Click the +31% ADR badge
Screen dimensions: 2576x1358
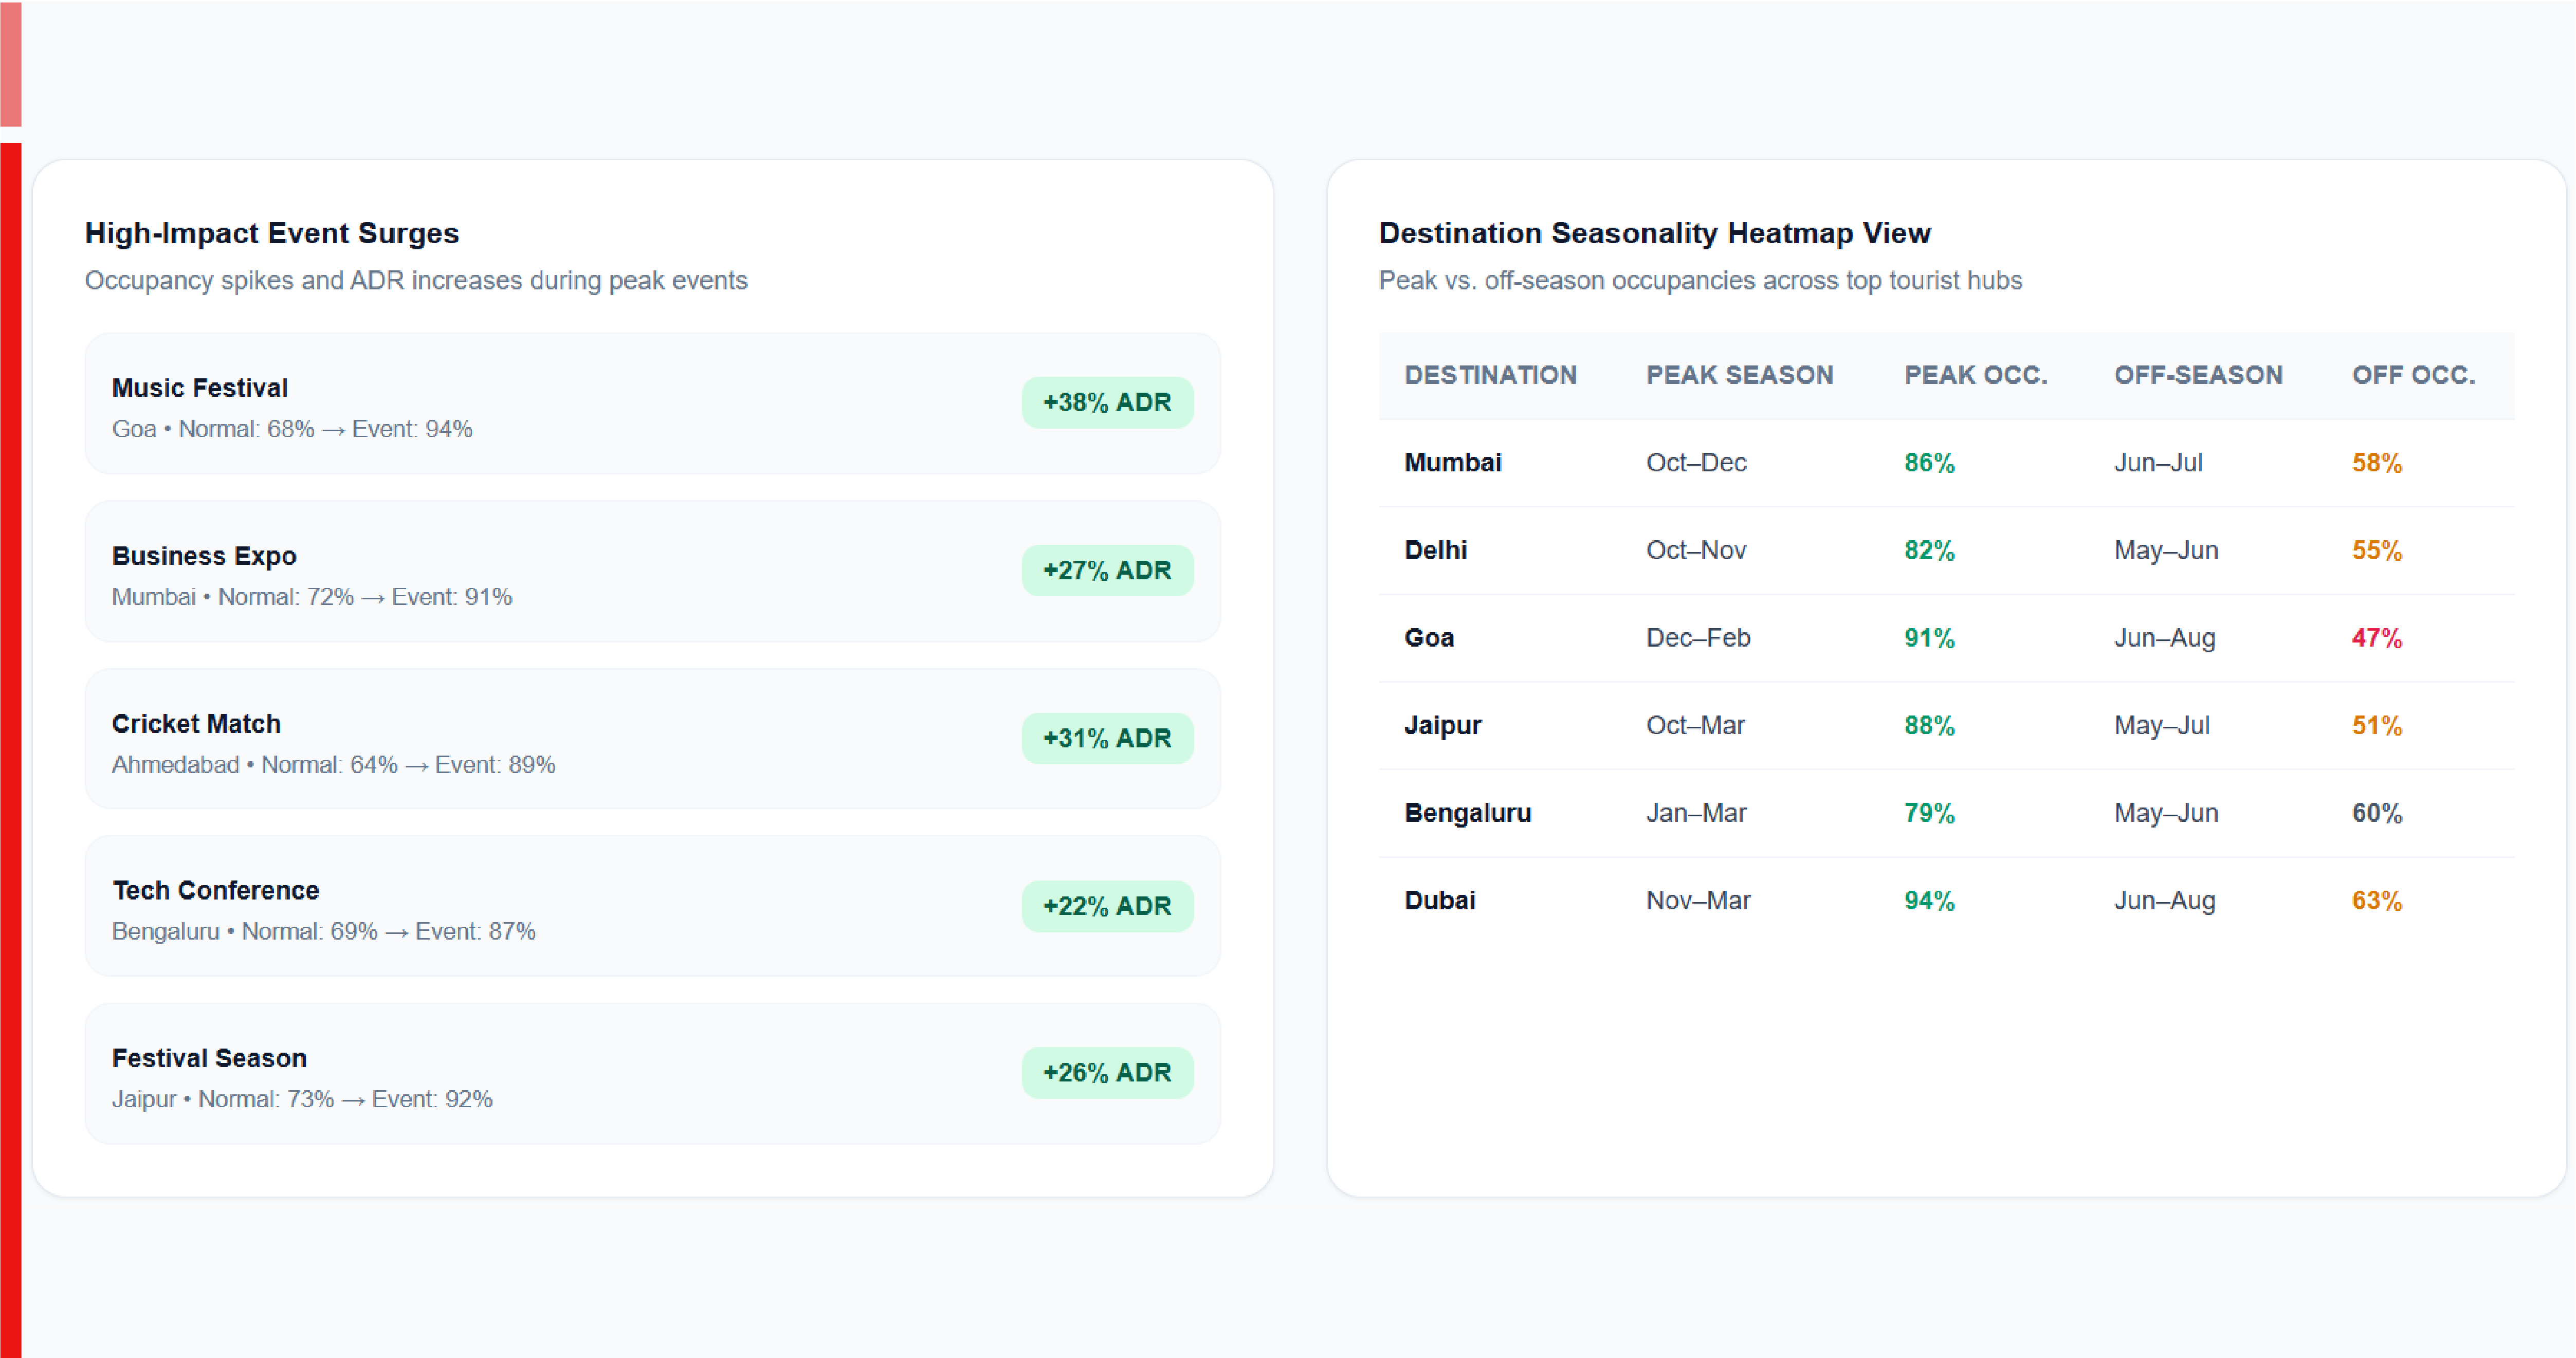[x=1107, y=739]
